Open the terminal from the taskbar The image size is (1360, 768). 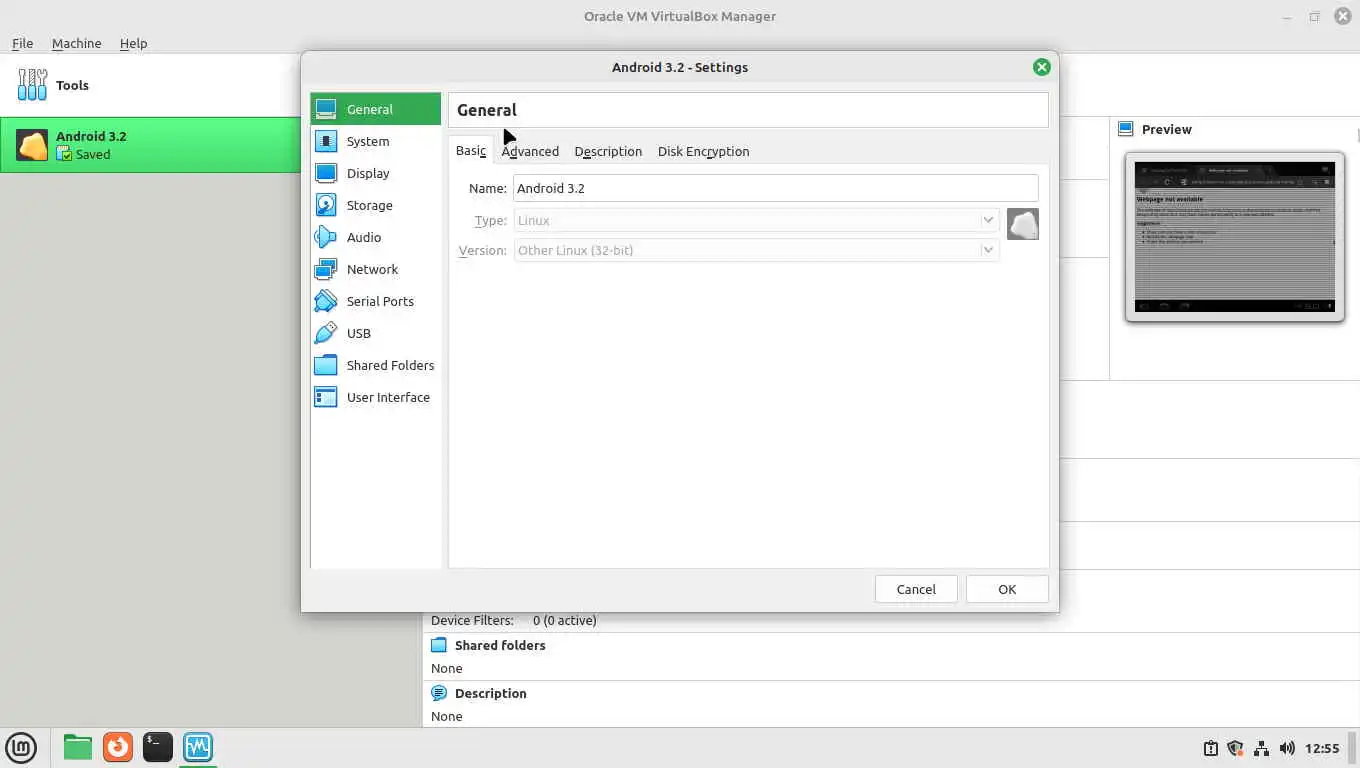tap(158, 747)
